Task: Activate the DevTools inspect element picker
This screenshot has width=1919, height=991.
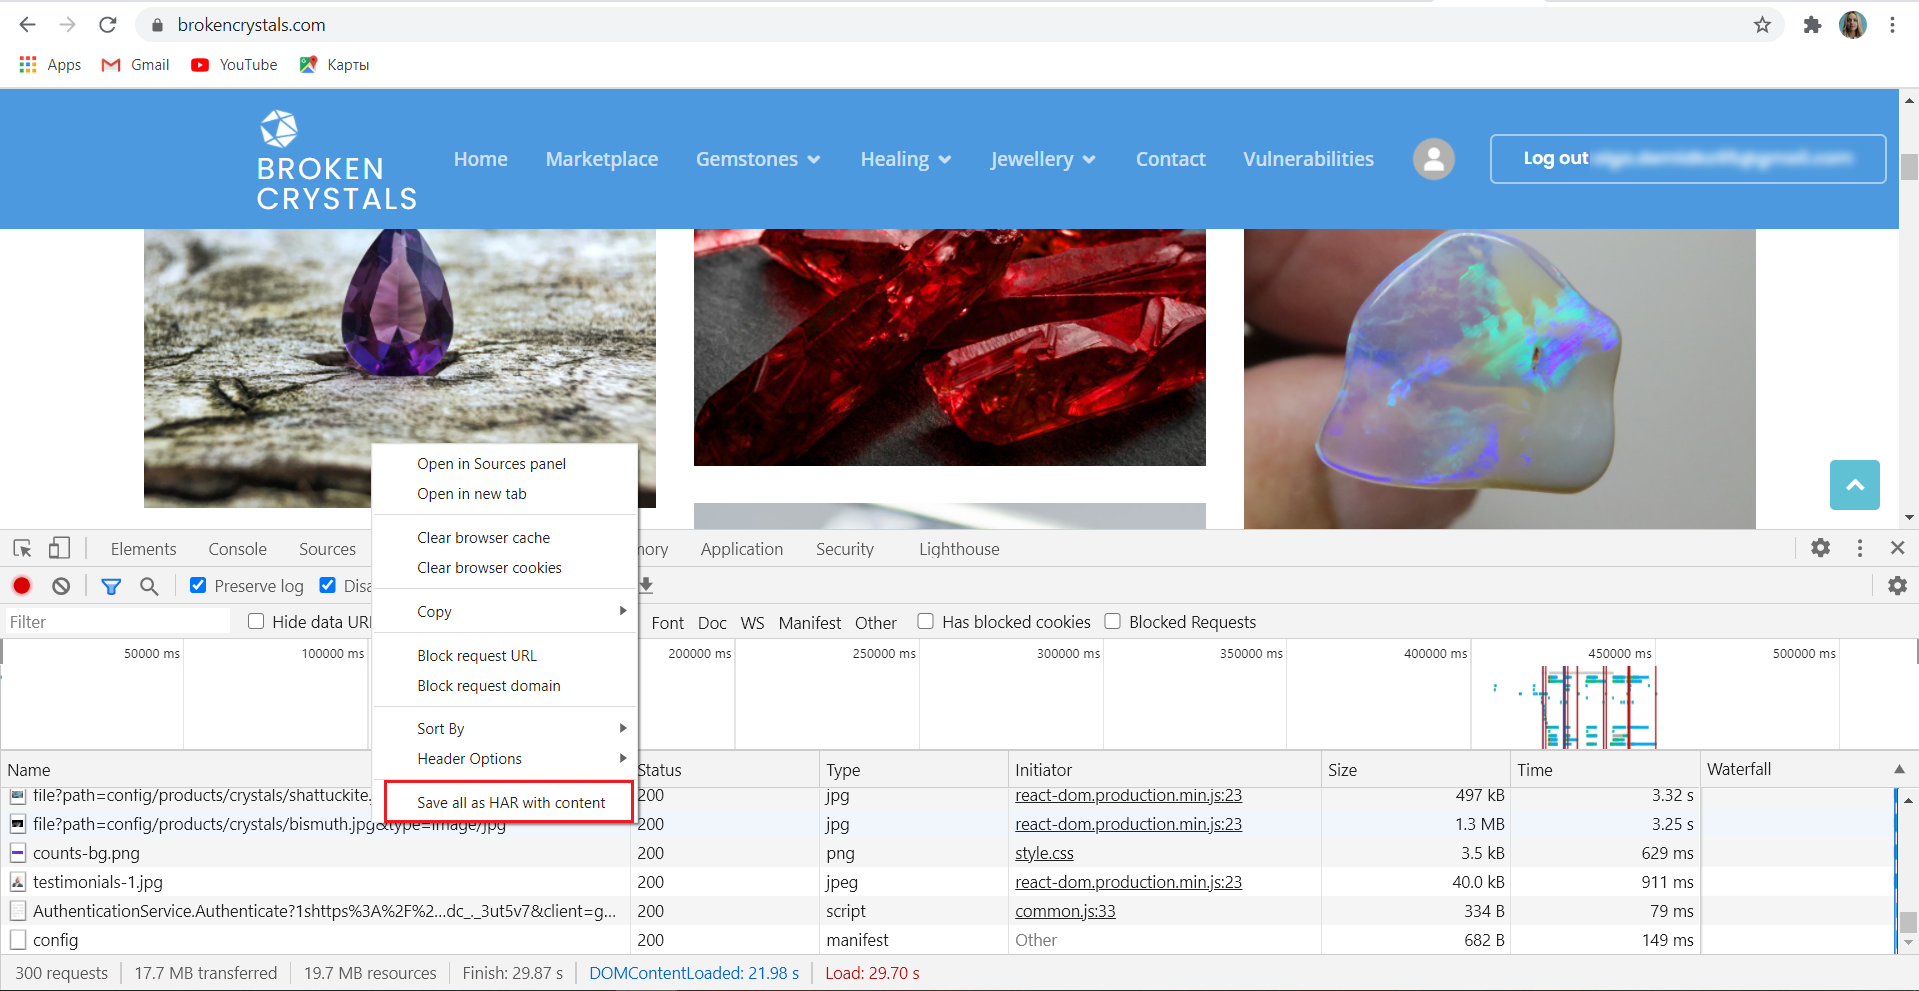Action: [x=22, y=548]
